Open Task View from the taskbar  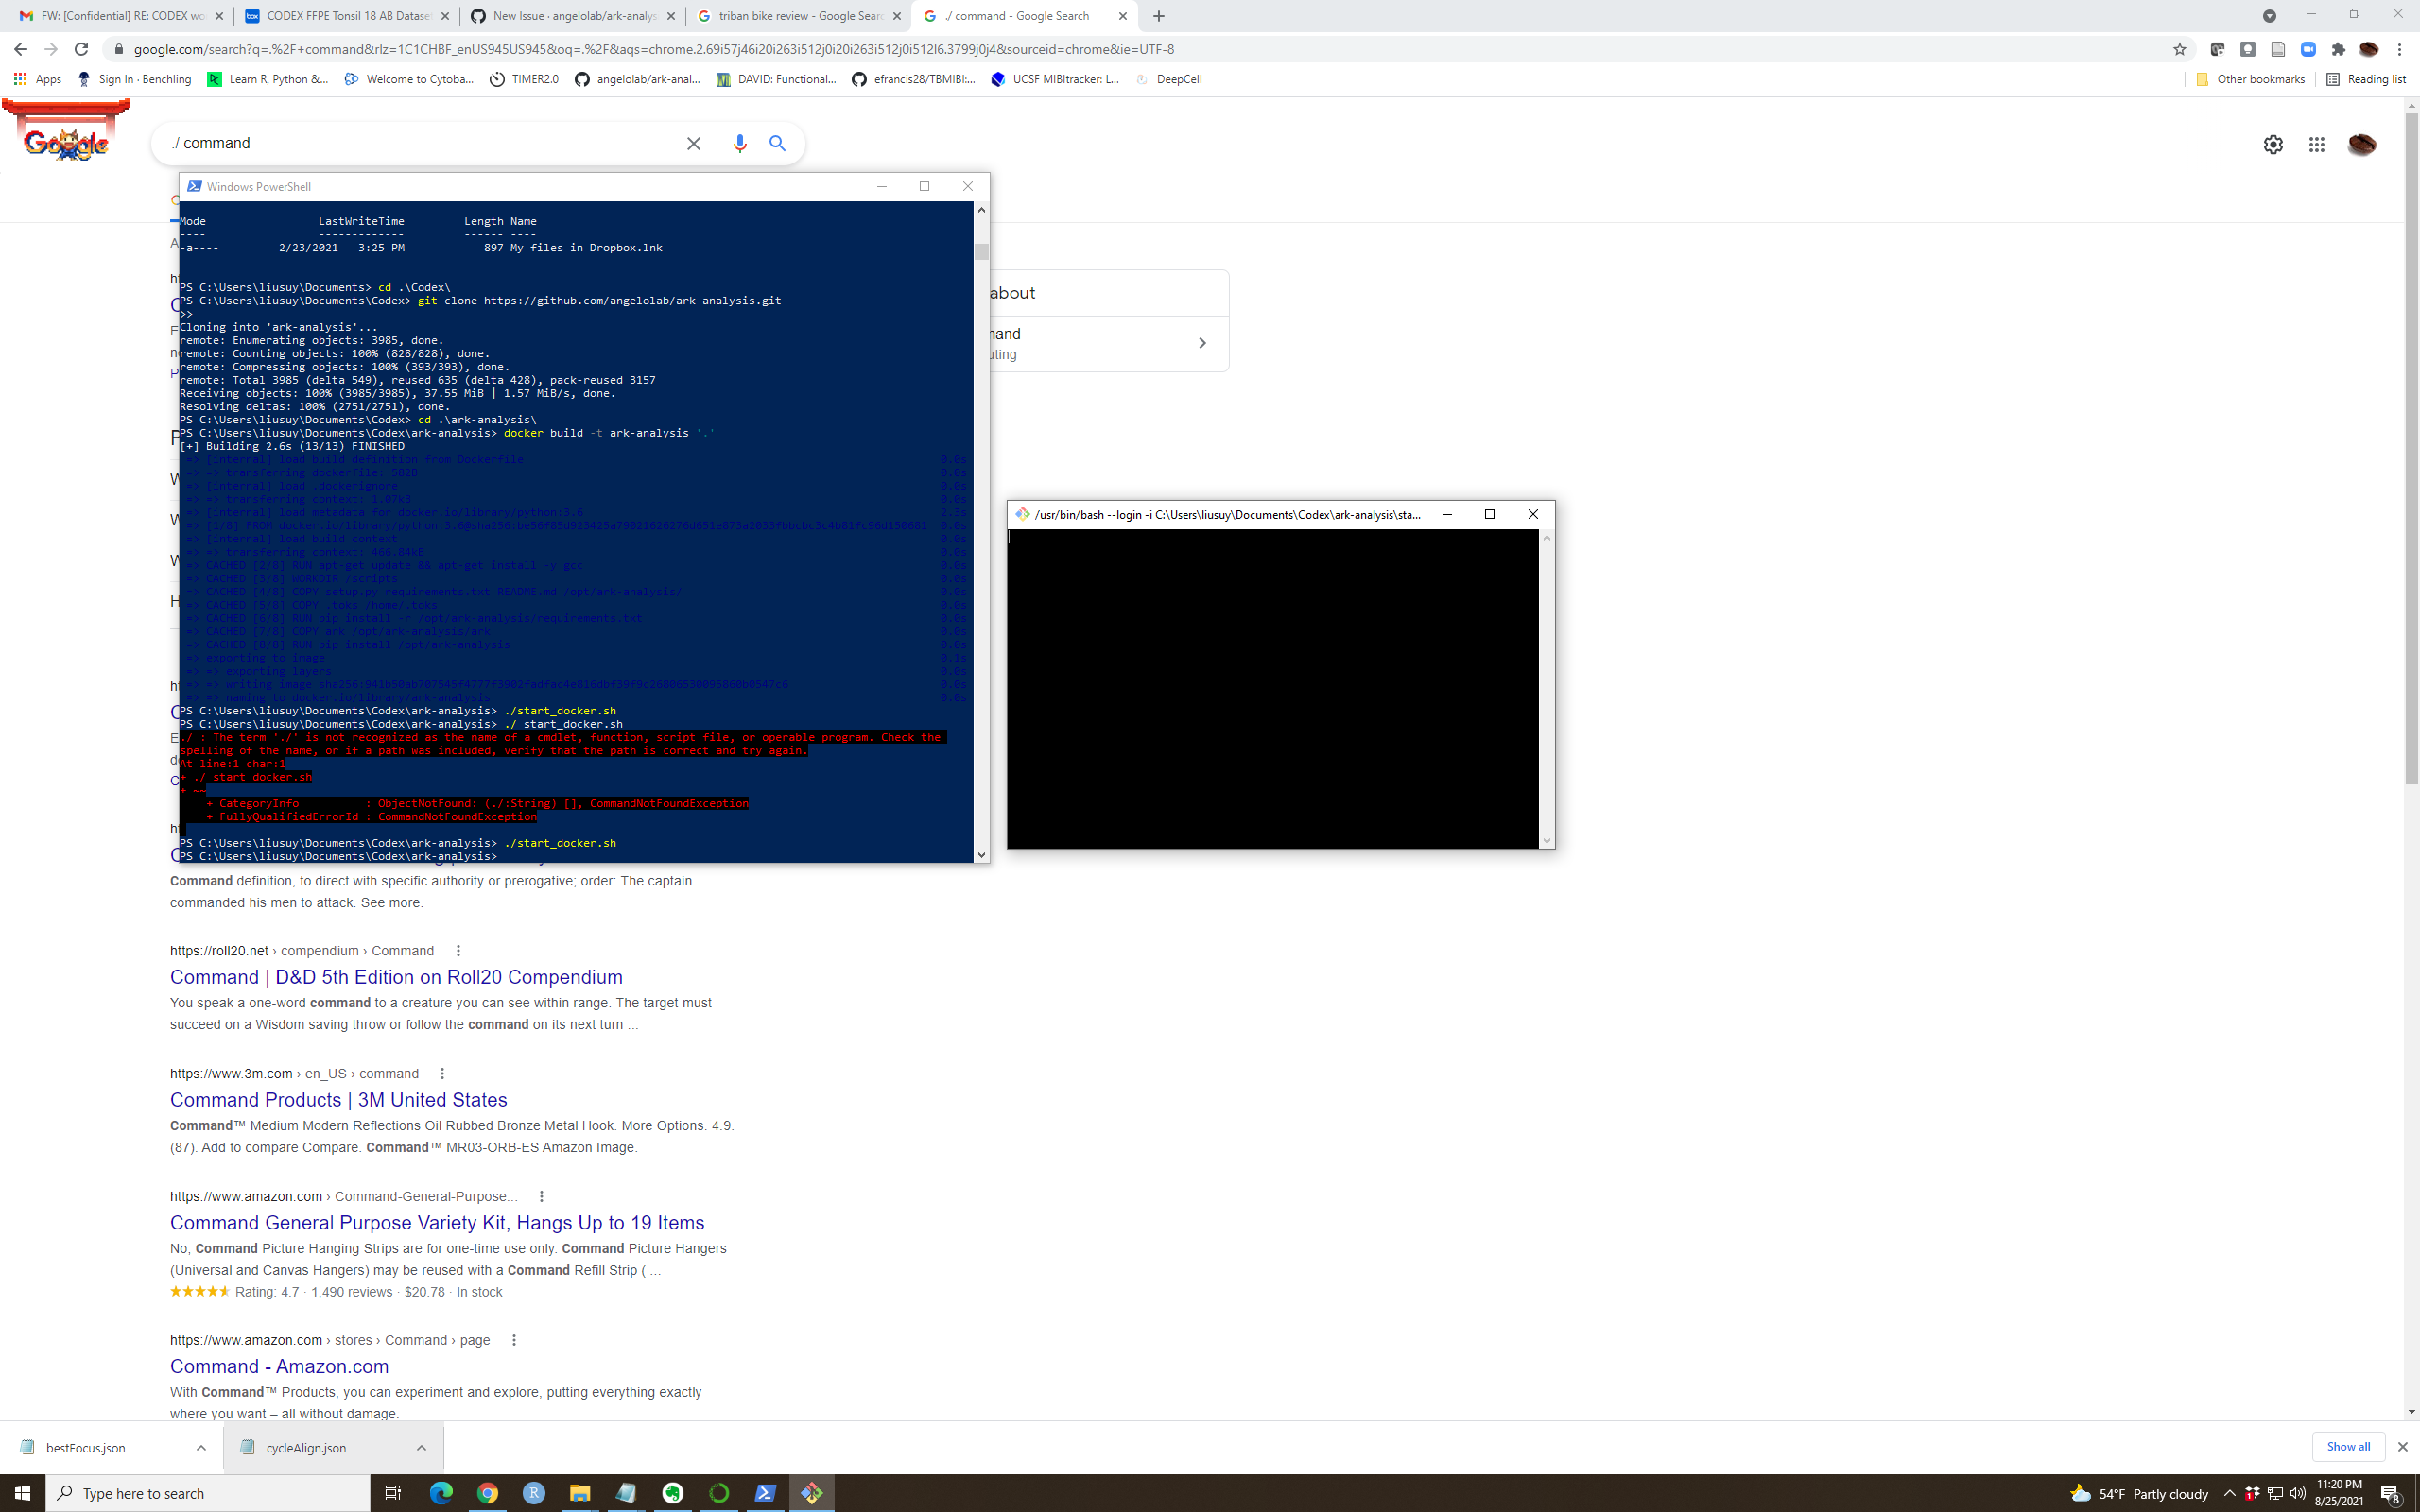393,1493
